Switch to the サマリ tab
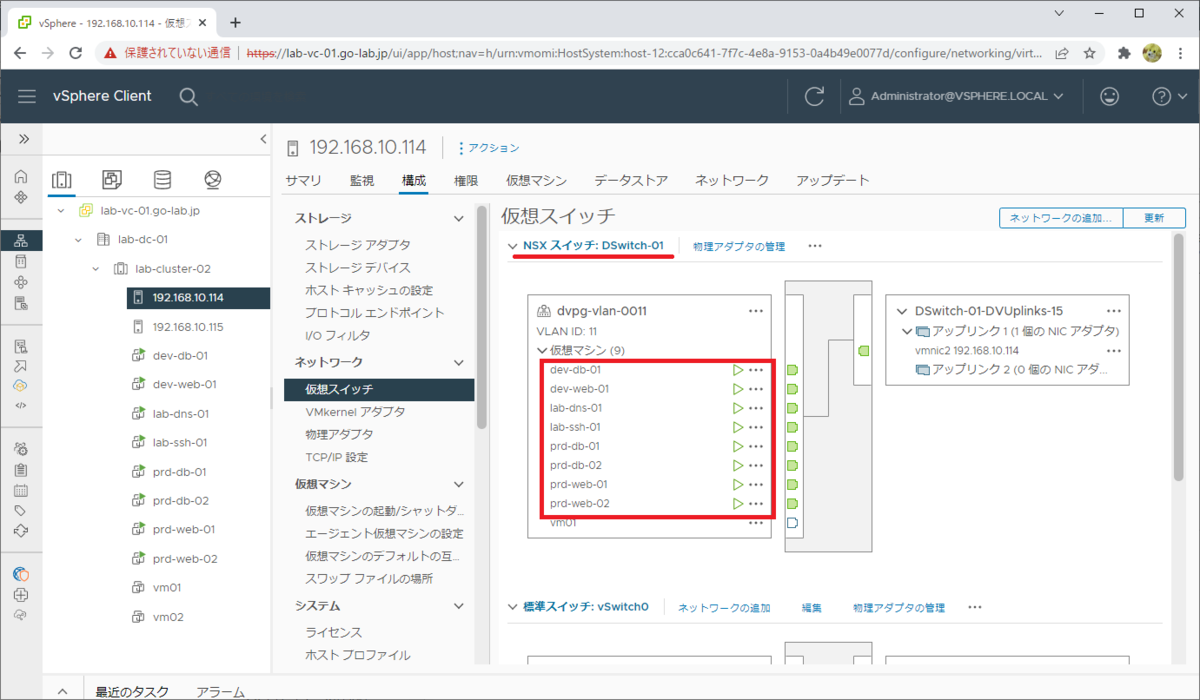Image resolution: width=1200 pixels, height=700 pixels. (303, 181)
